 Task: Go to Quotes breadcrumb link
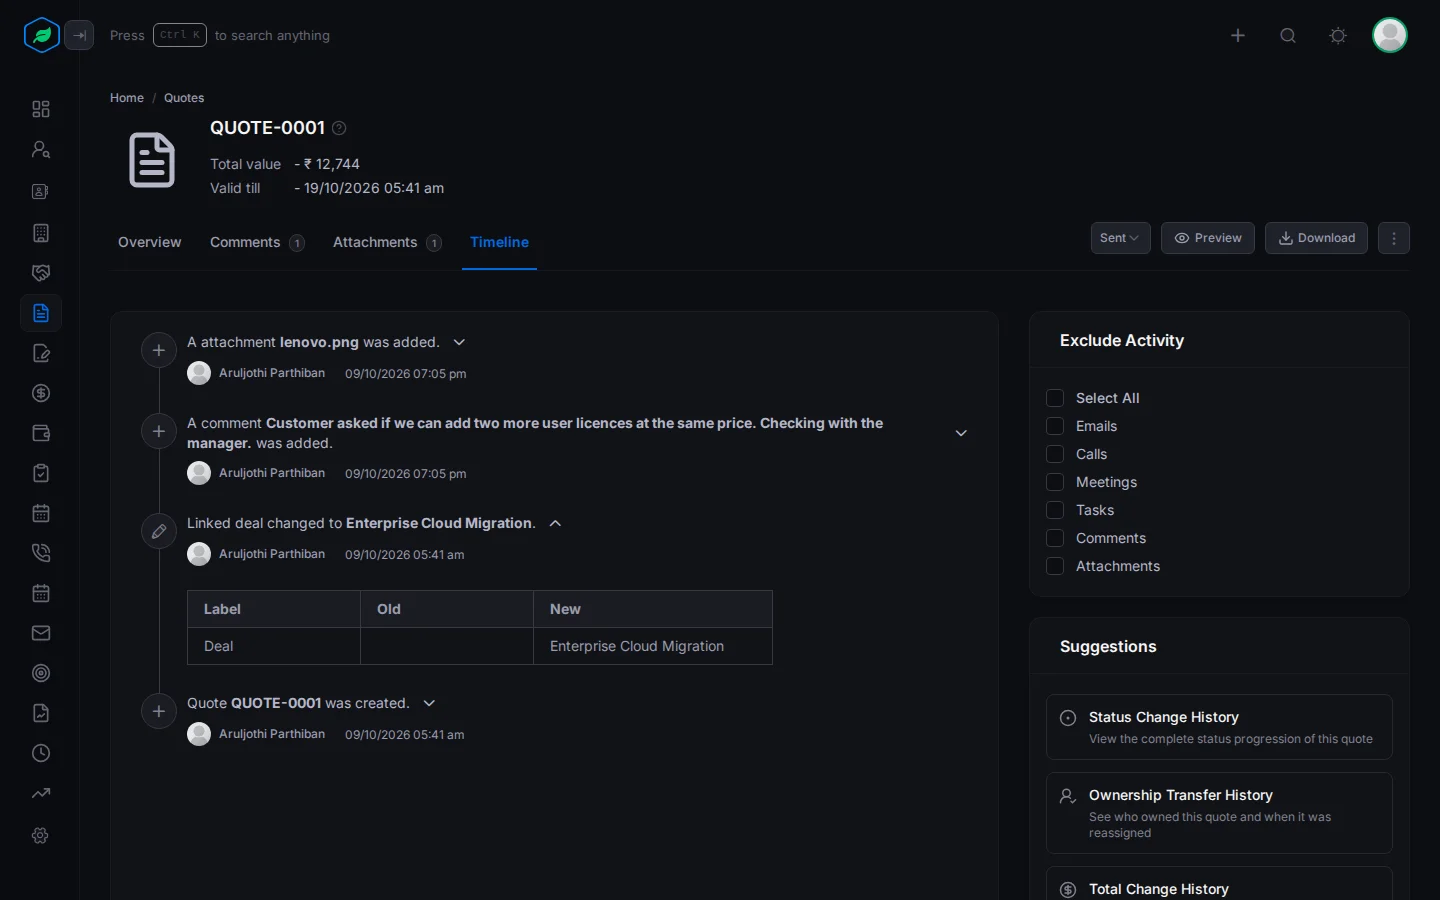click(184, 98)
